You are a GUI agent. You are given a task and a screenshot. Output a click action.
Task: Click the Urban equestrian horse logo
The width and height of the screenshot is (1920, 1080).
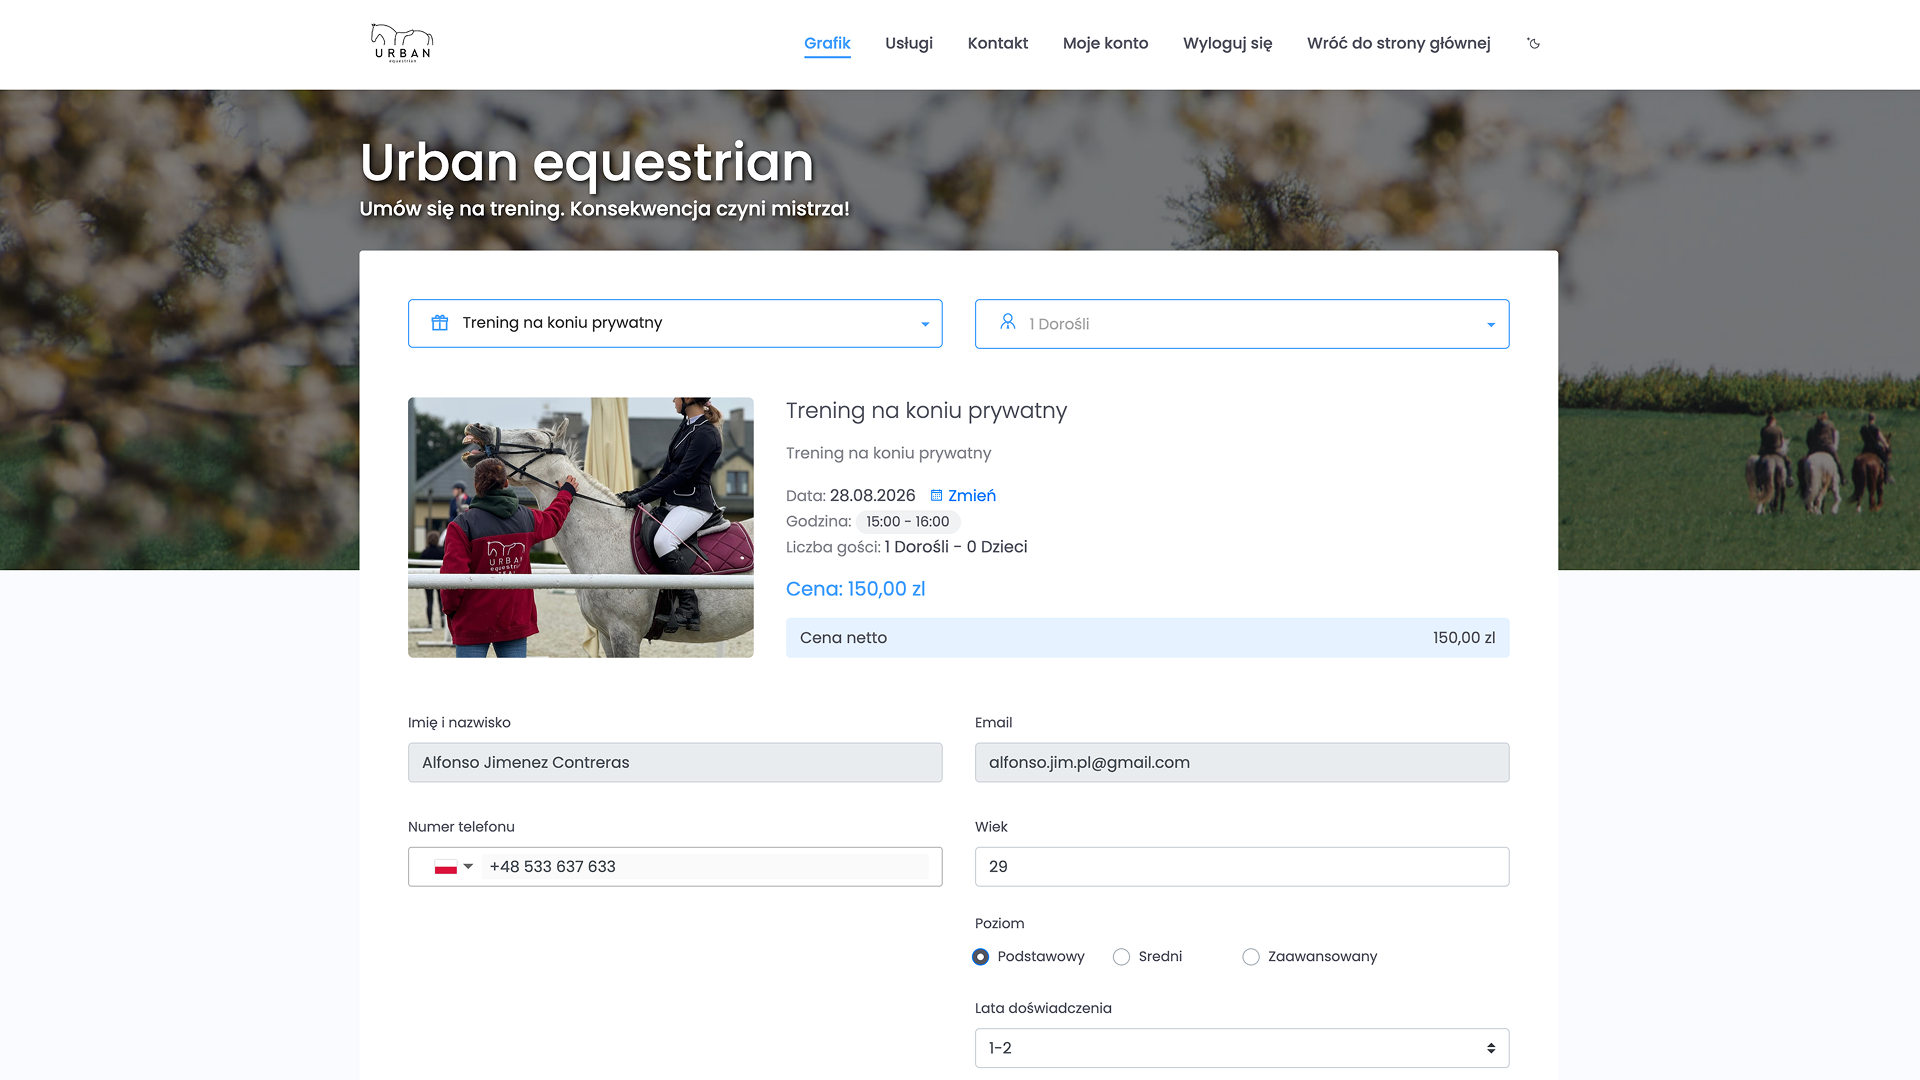pyautogui.click(x=401, y=43)
